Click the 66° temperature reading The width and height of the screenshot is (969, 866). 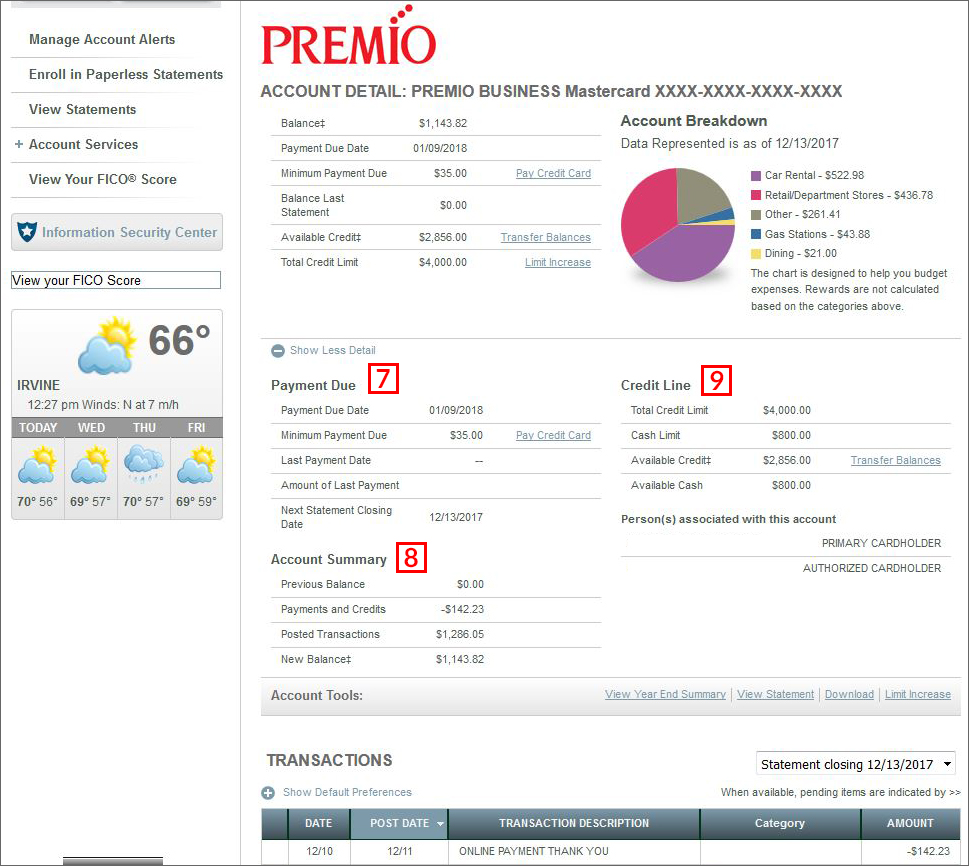point(179,341)
